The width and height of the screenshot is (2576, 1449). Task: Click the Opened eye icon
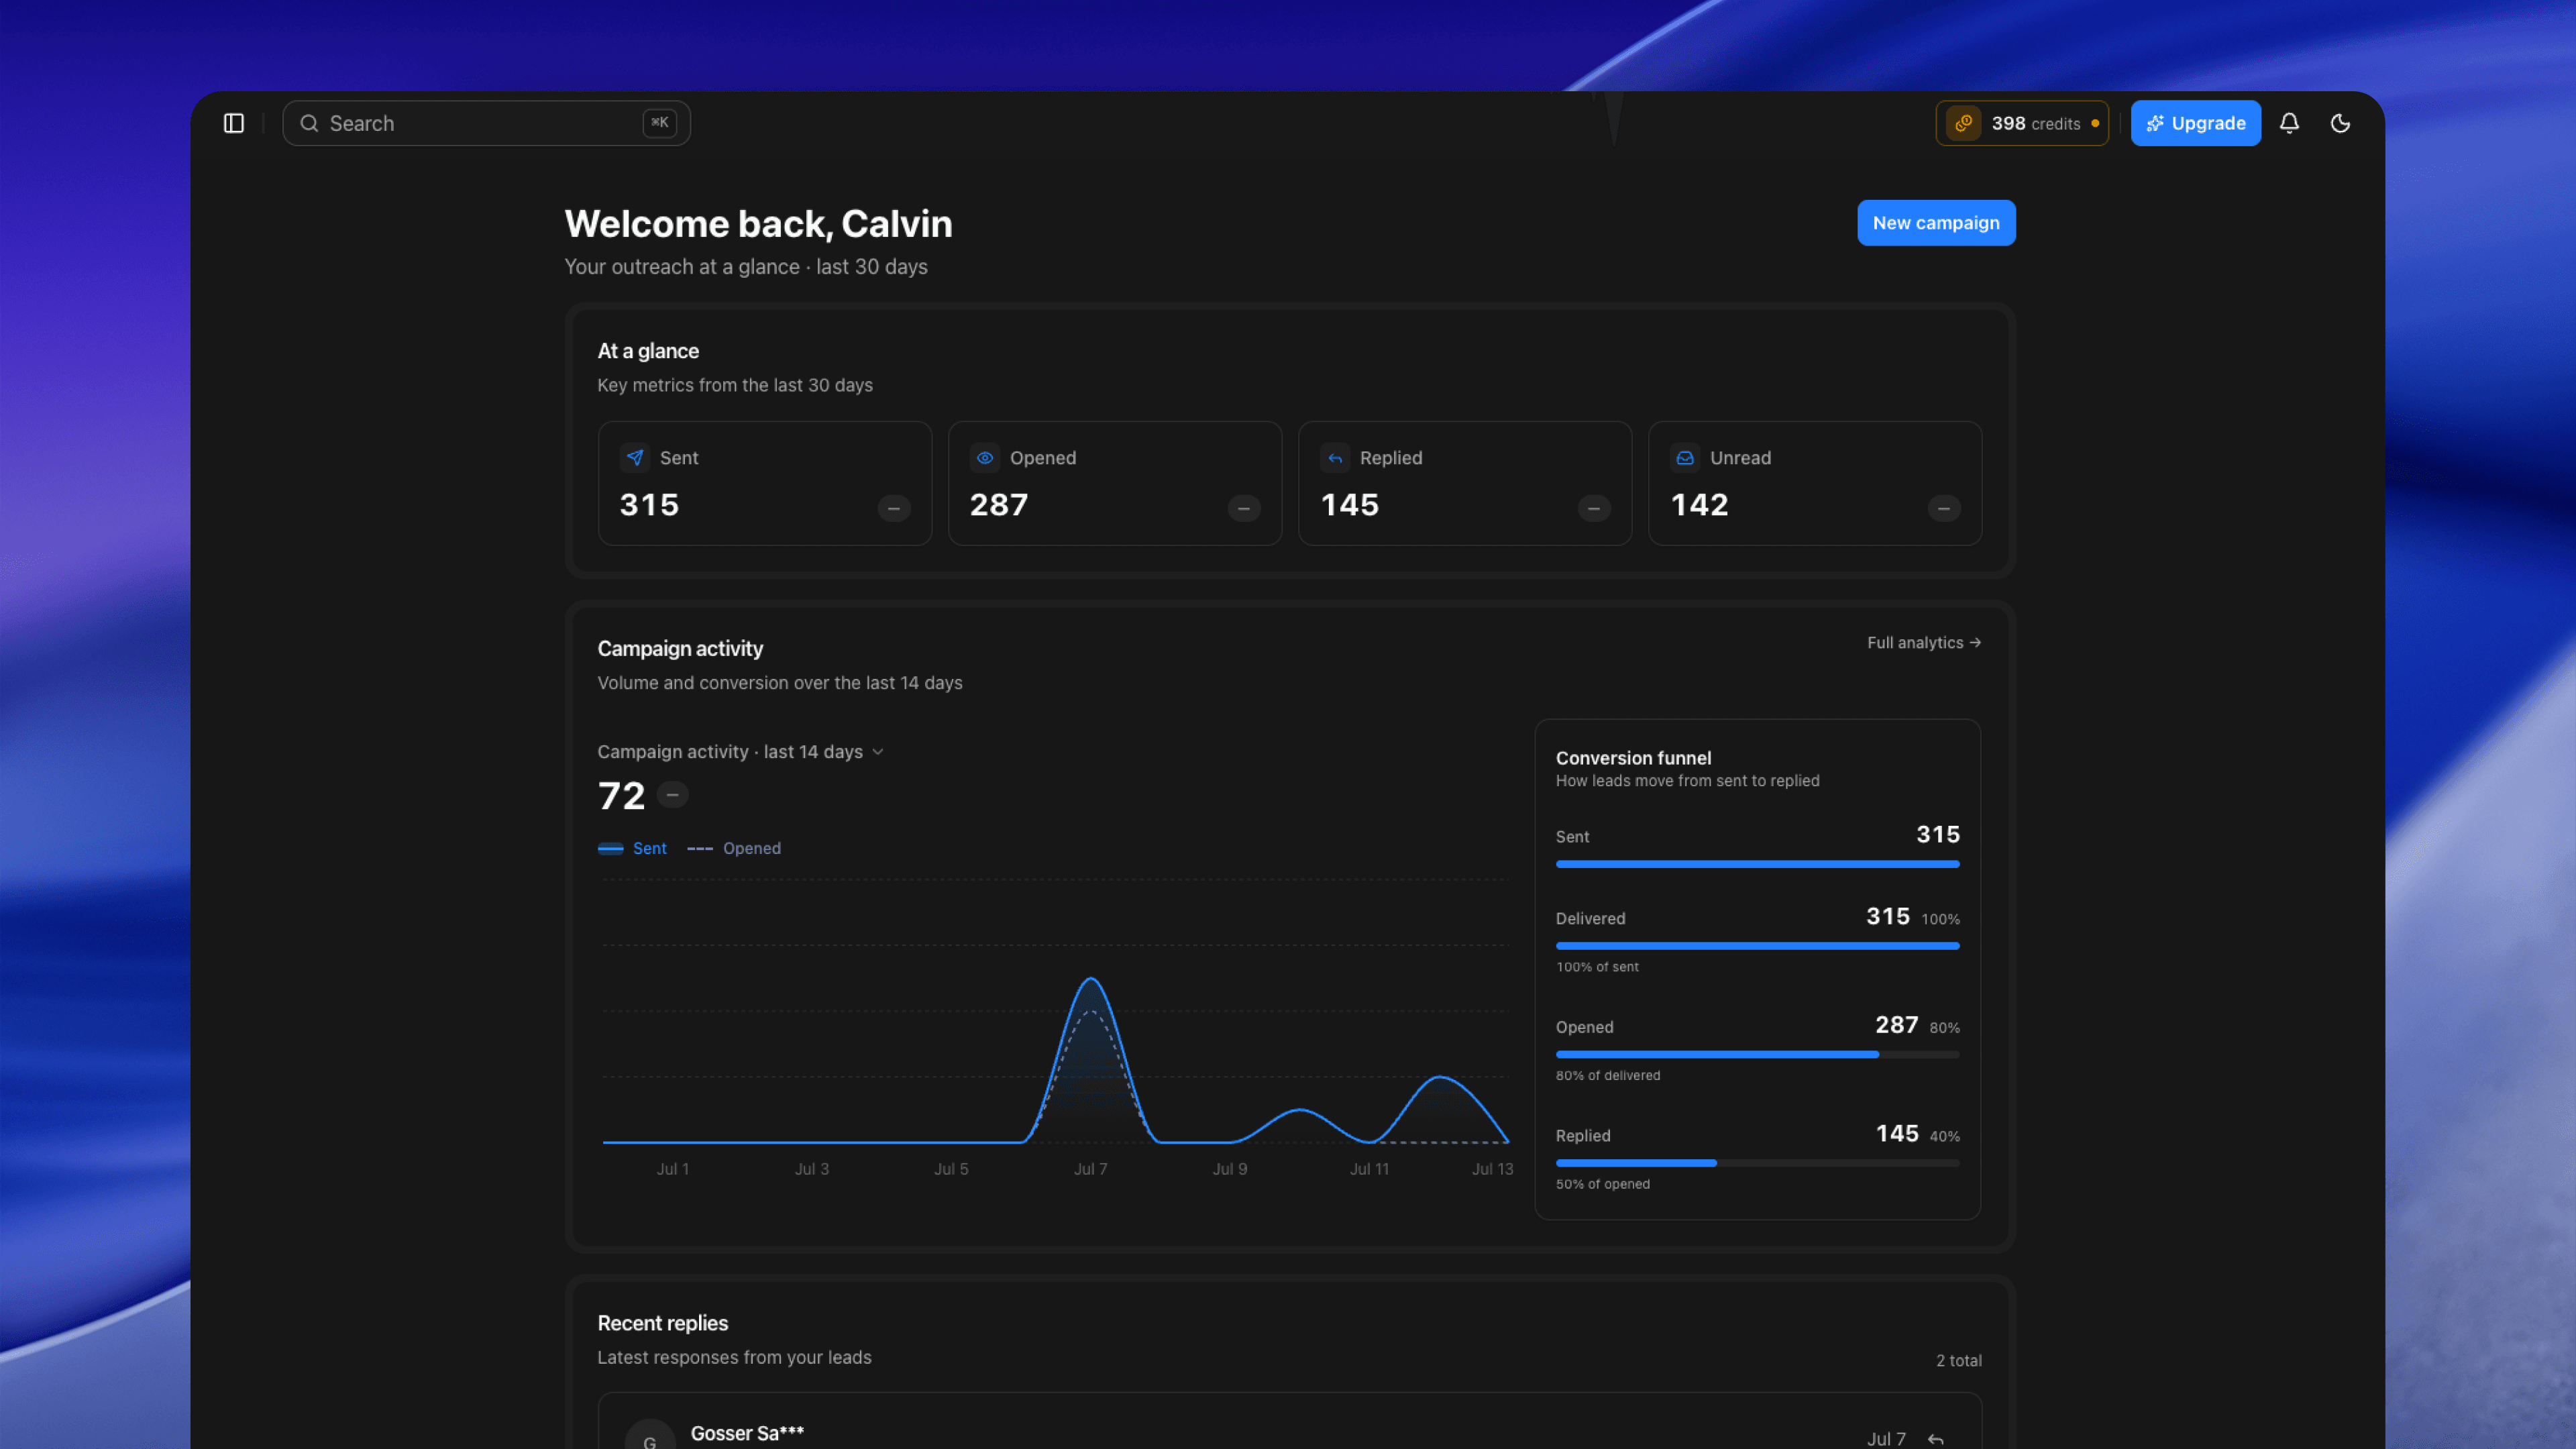click(985, 458)
